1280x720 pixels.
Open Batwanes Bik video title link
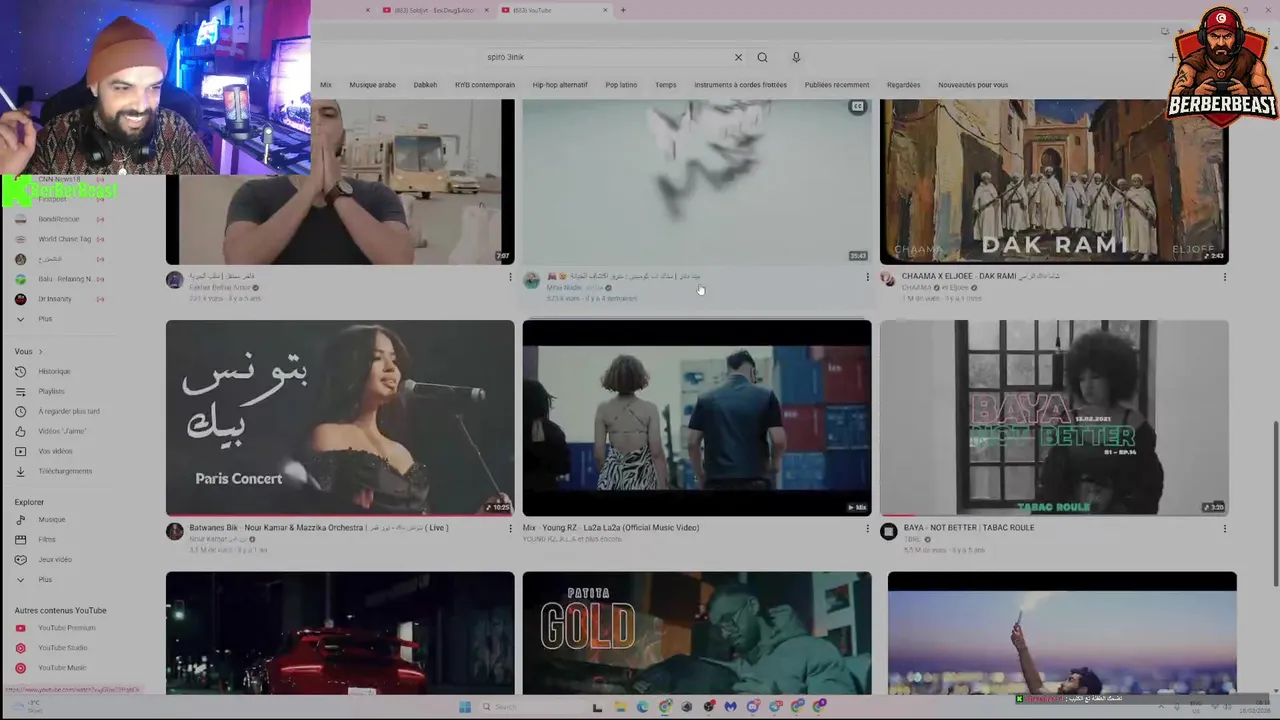pyautogui.click(x=319, y=528)
